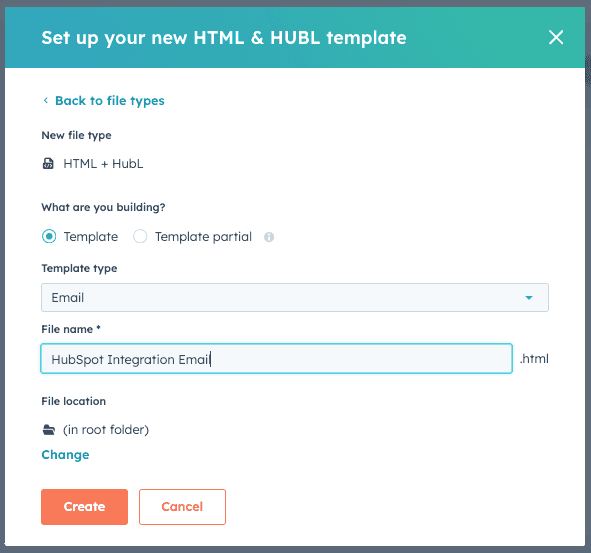The width and height of the screenshot is (591, 553).
Task: Click the 'Template partial' label text
Action: pos(203,237)
